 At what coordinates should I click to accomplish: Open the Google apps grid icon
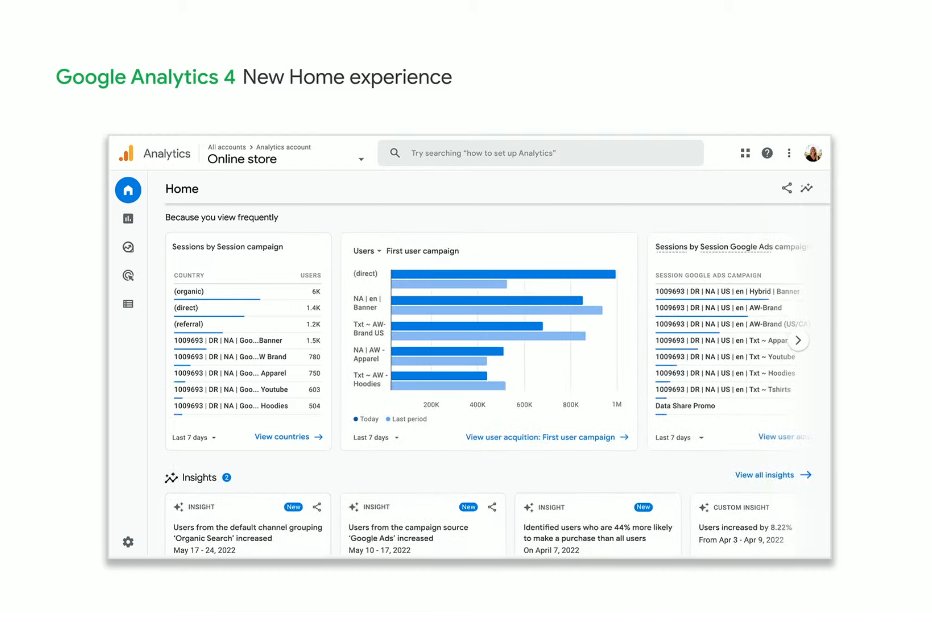point(745,153)
